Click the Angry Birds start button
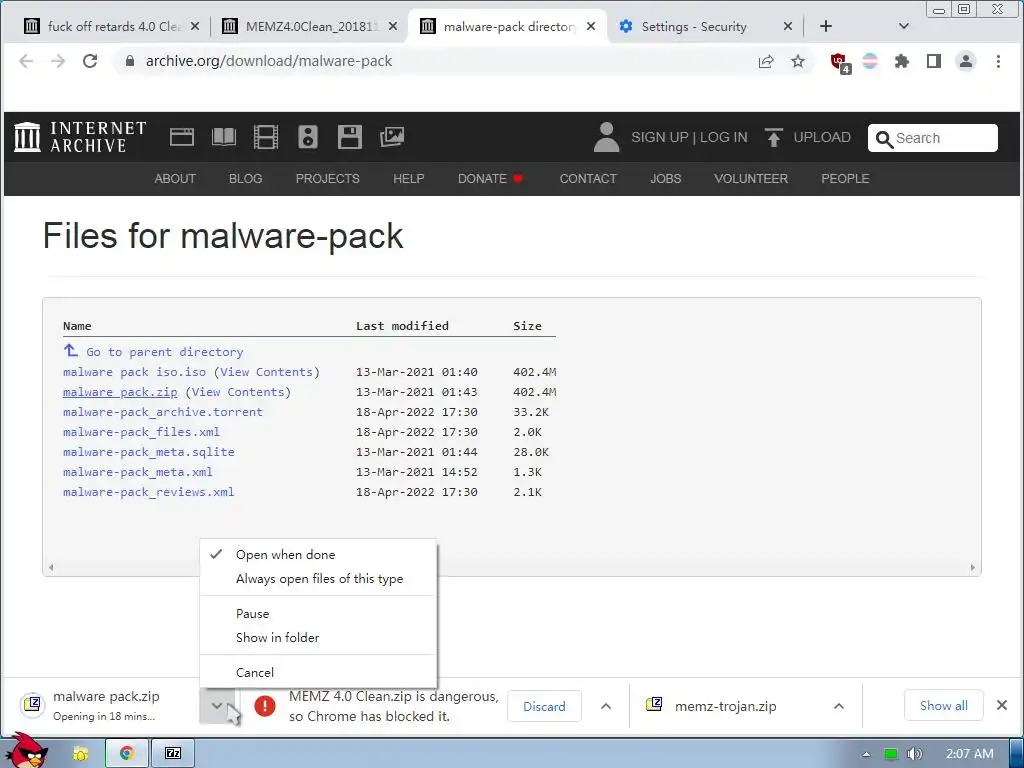This screenshot has width=1024, height=768. (25, 750)
